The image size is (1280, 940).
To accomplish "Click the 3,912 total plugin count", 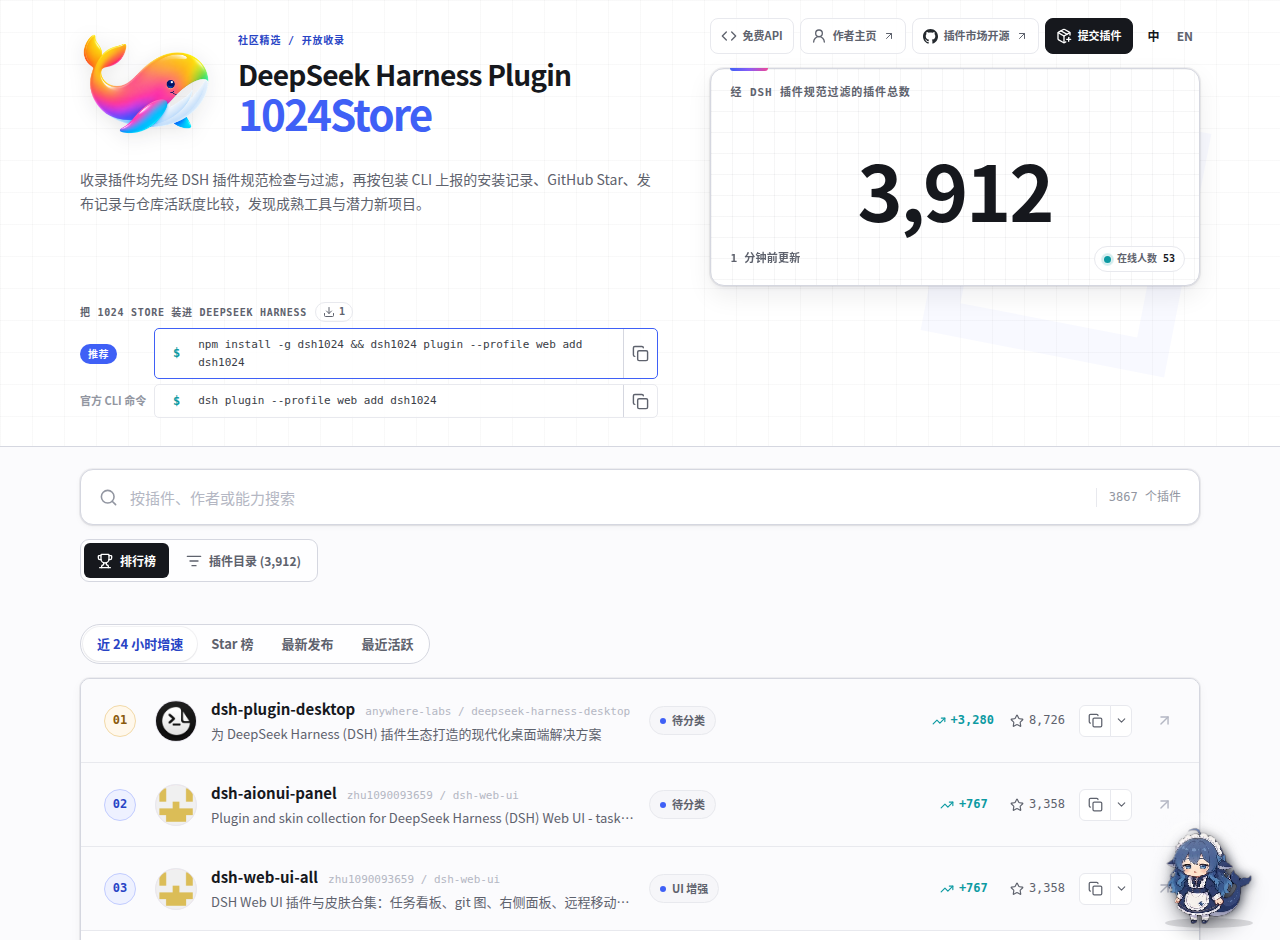I will [955, 193].
